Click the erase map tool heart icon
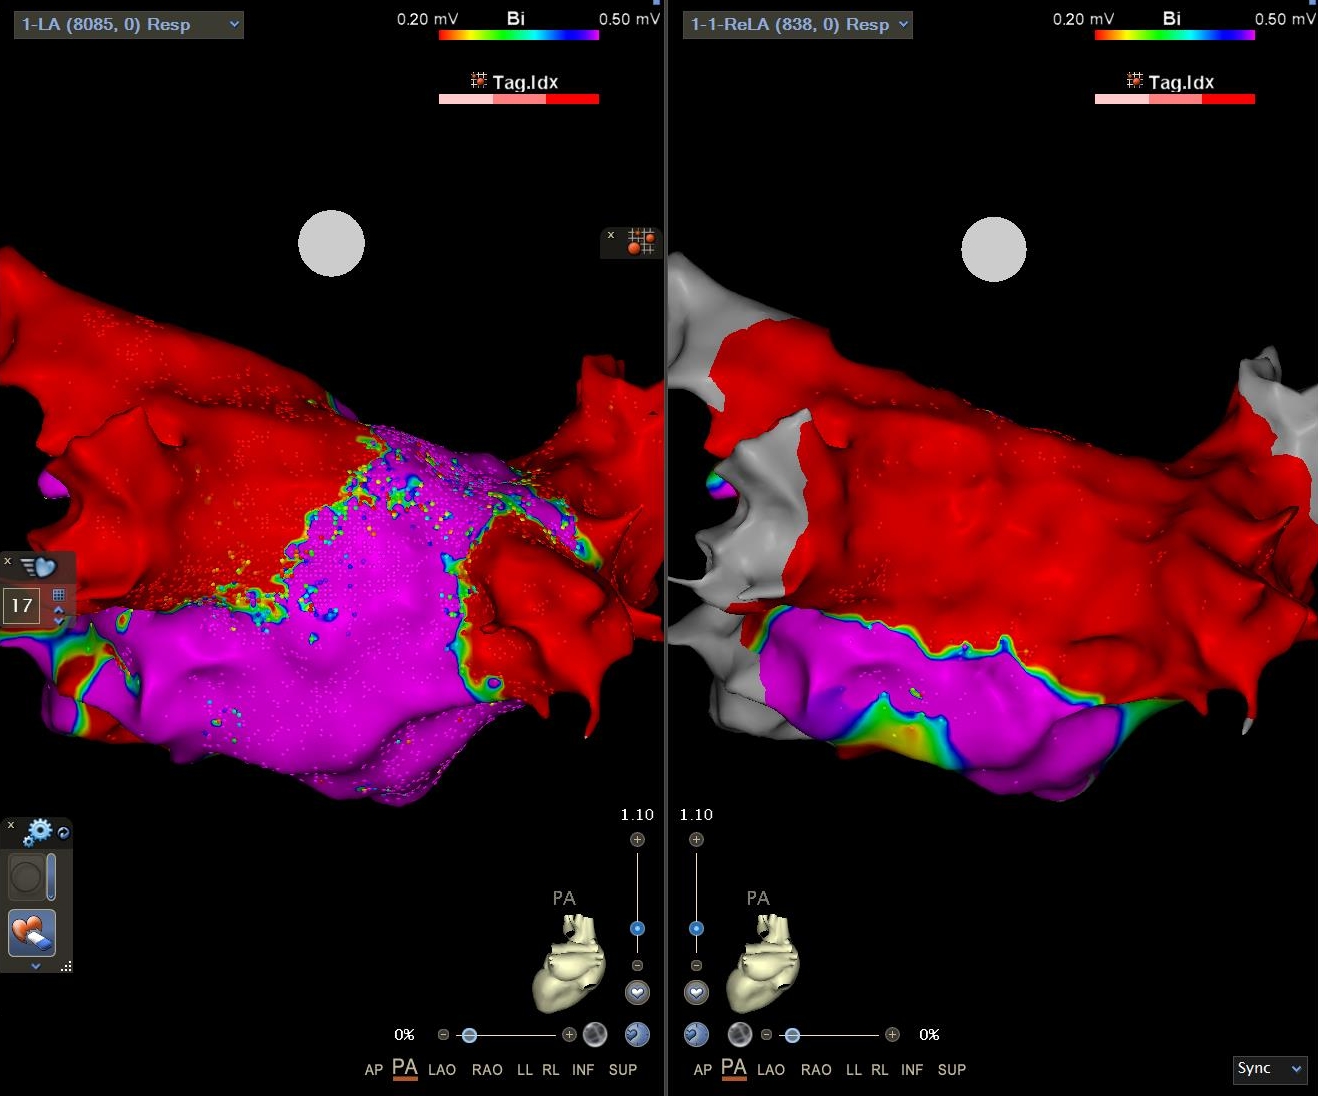 coord(31,933)
